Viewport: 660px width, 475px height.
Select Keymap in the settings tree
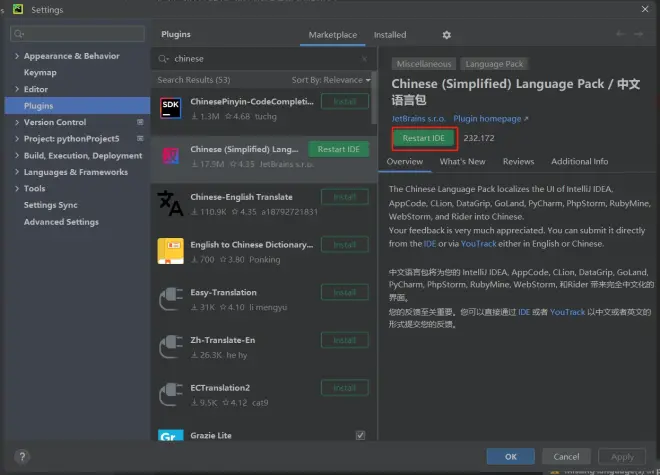coord(40,72)
